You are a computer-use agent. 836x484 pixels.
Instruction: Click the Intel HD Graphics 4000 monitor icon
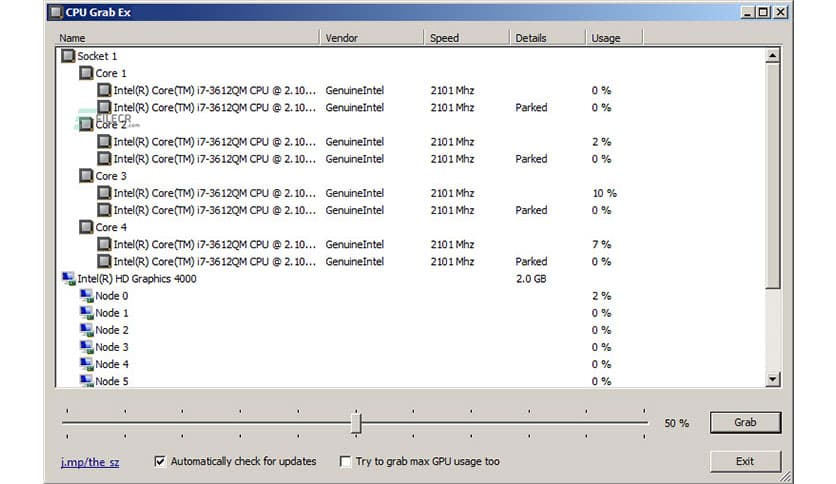tap(68, 279)
